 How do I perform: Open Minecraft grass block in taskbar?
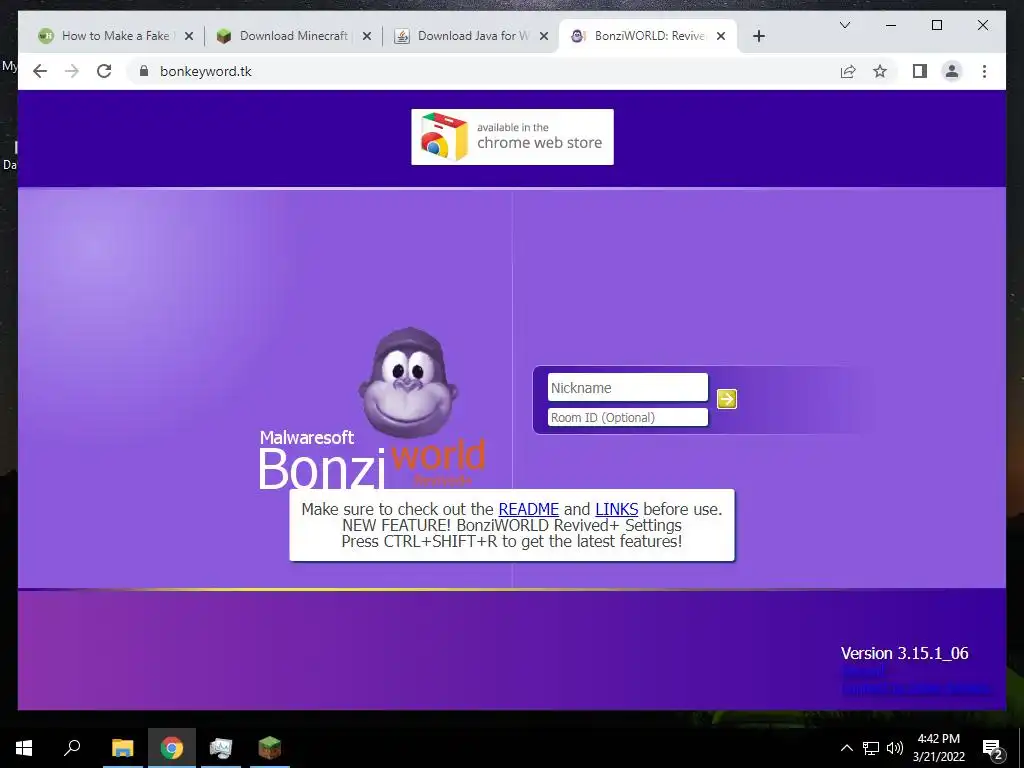click(269, 748)
